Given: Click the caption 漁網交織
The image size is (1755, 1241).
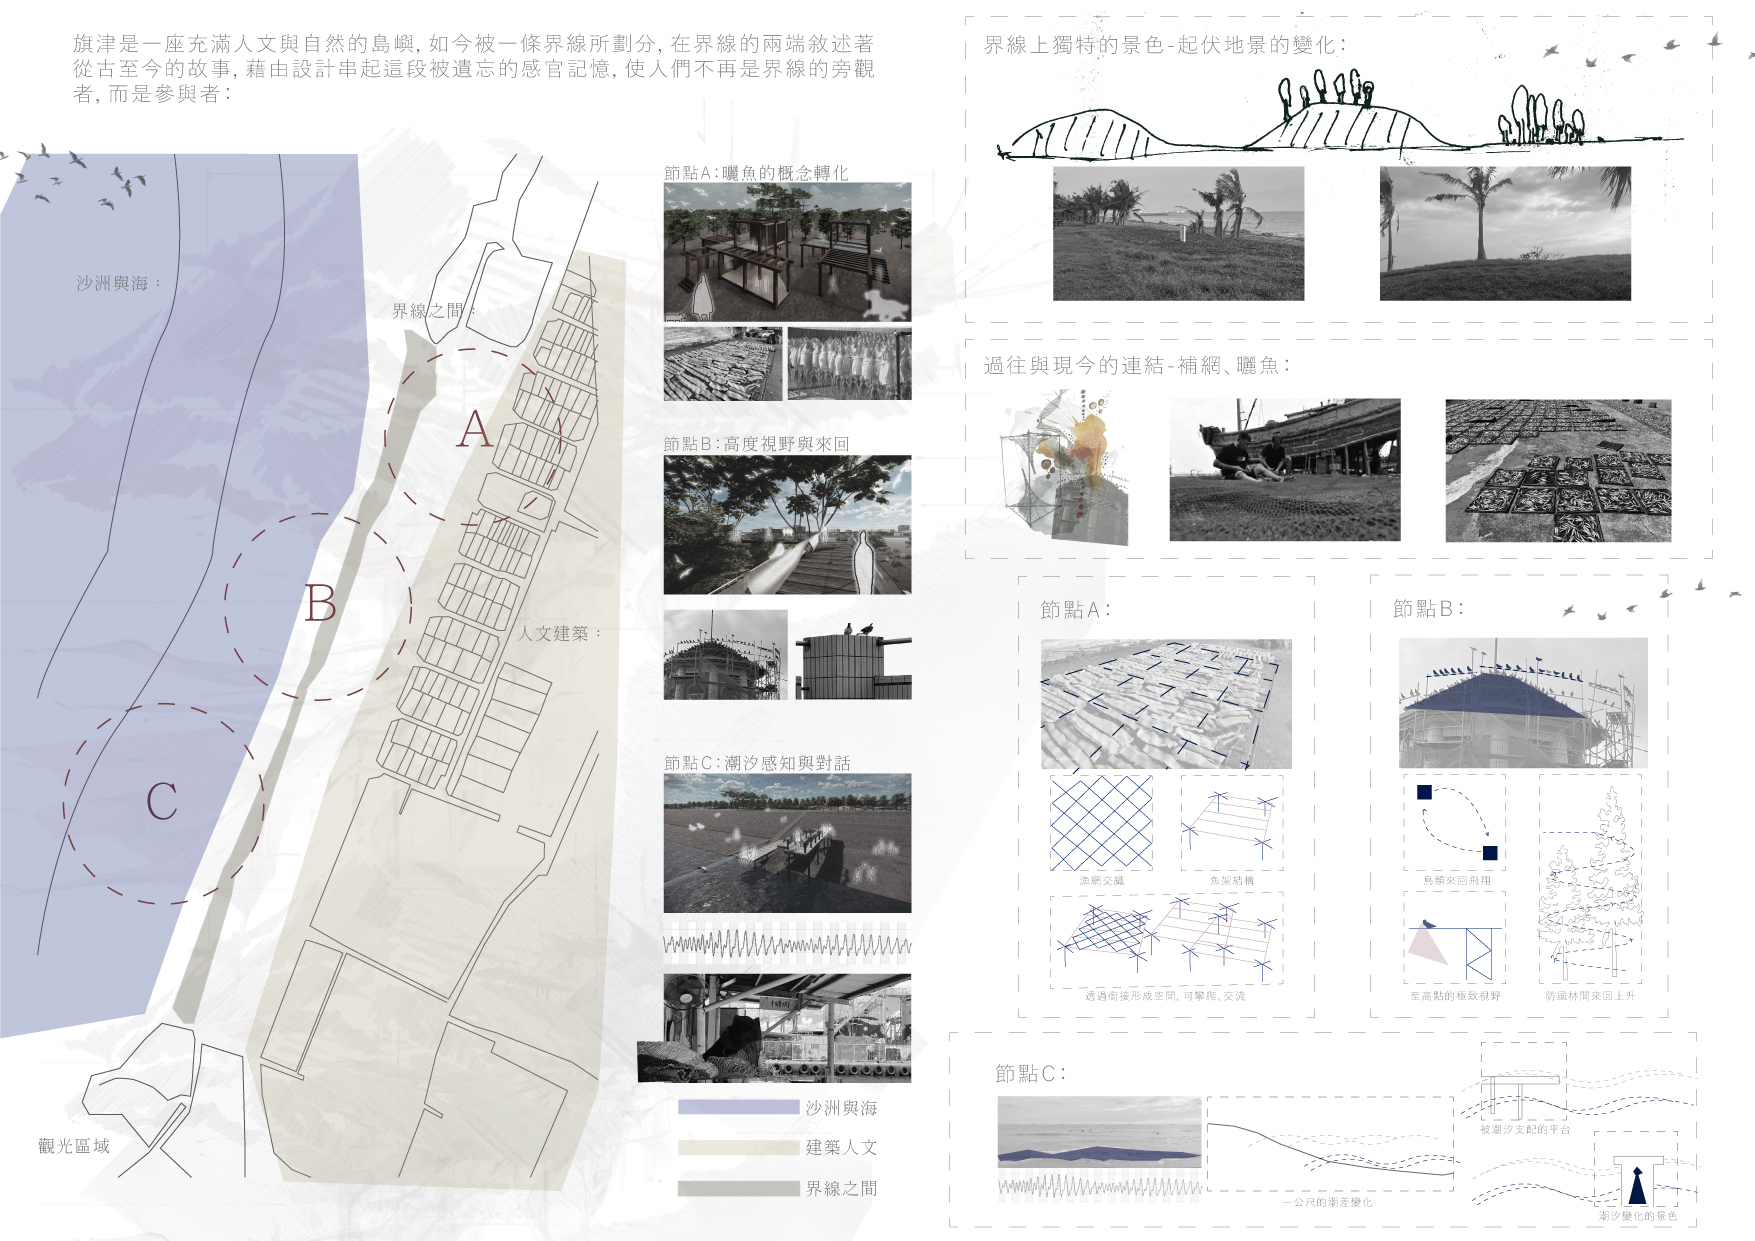Looking at the screenshot, I should tap(1102, 881).
